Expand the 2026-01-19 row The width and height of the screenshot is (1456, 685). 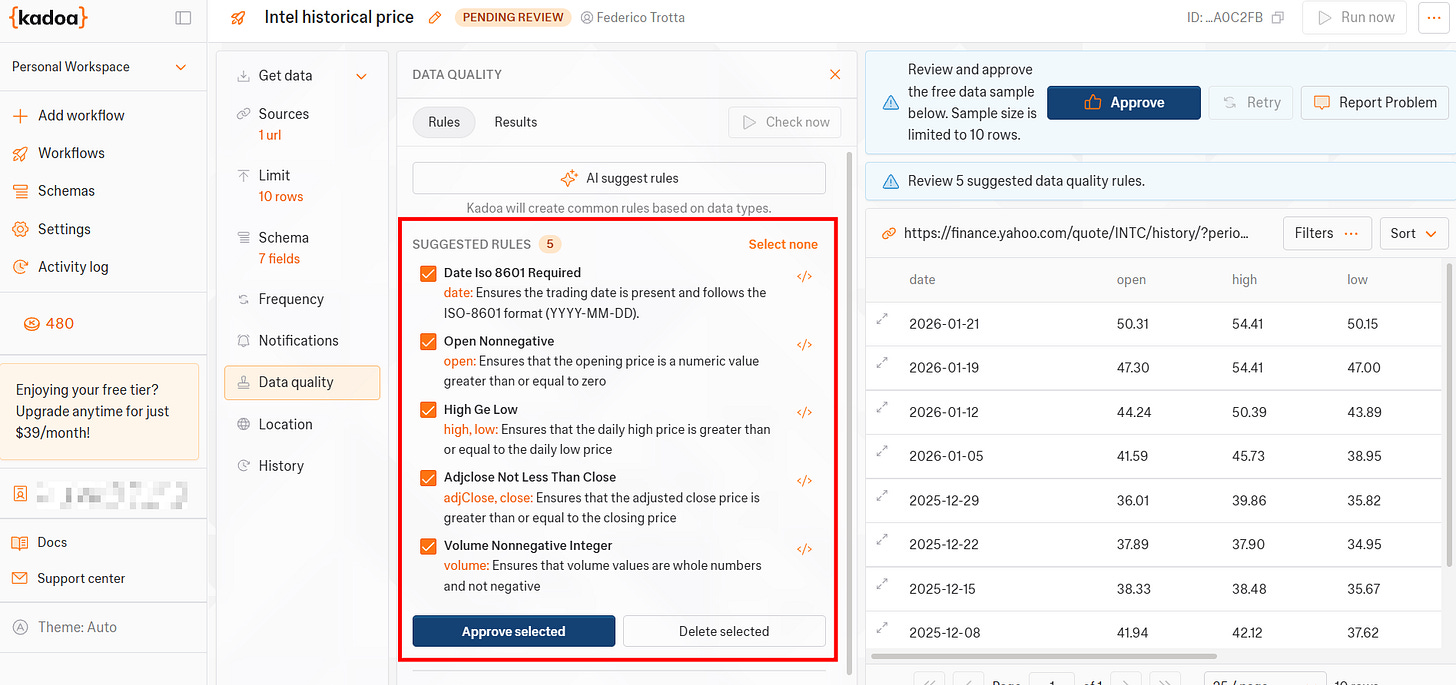click(x=882, y=364)
